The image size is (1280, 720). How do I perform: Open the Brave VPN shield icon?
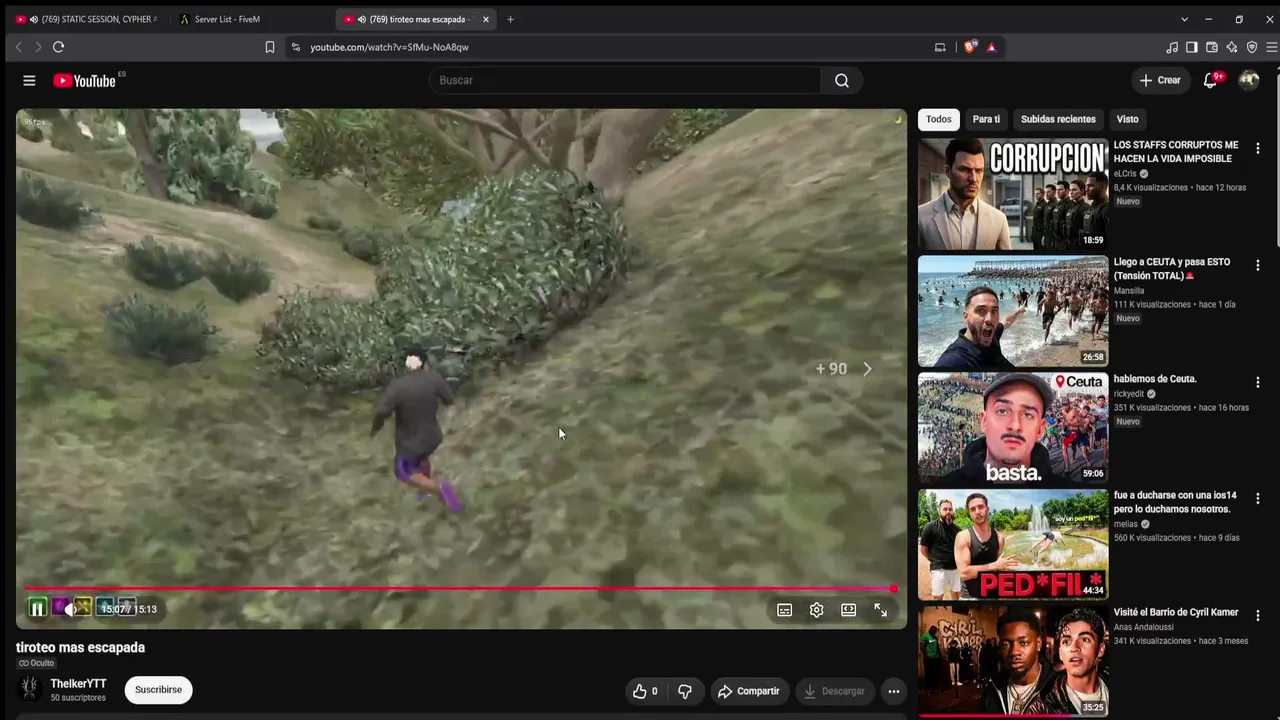click(x=1252, y=47)
